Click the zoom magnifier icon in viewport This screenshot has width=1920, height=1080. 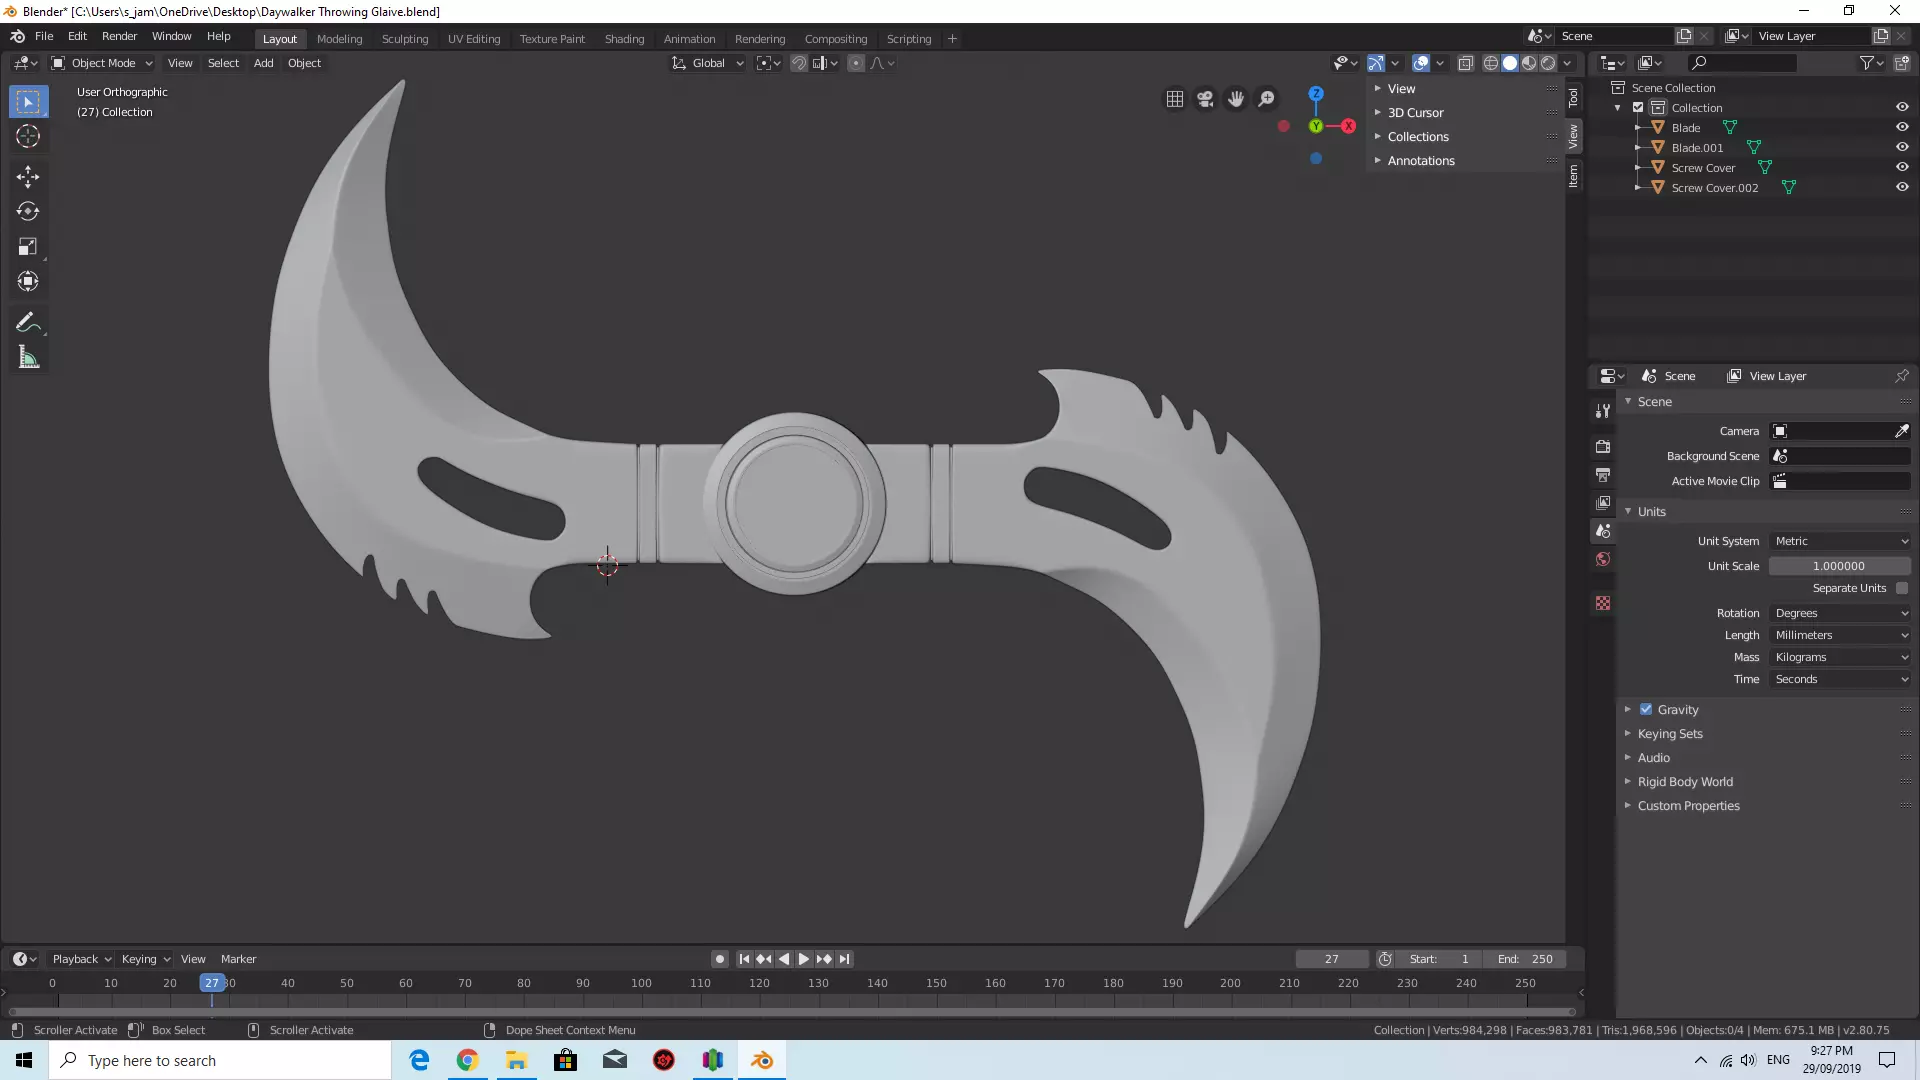click(1266, 99)
